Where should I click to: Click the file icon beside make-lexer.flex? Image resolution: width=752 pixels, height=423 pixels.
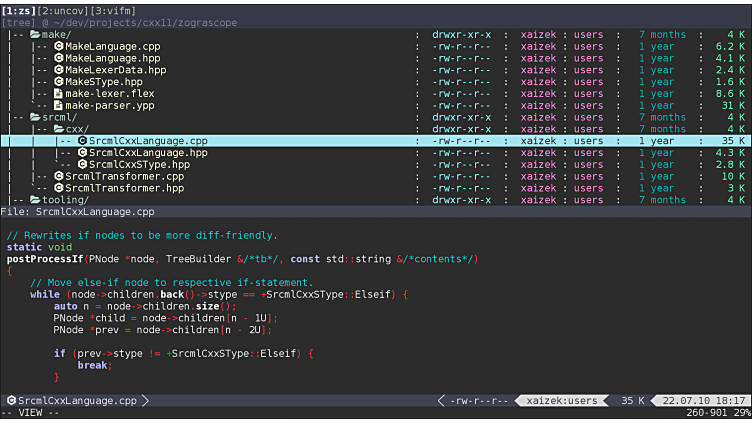pyautogui.click(x=57, y=94)
